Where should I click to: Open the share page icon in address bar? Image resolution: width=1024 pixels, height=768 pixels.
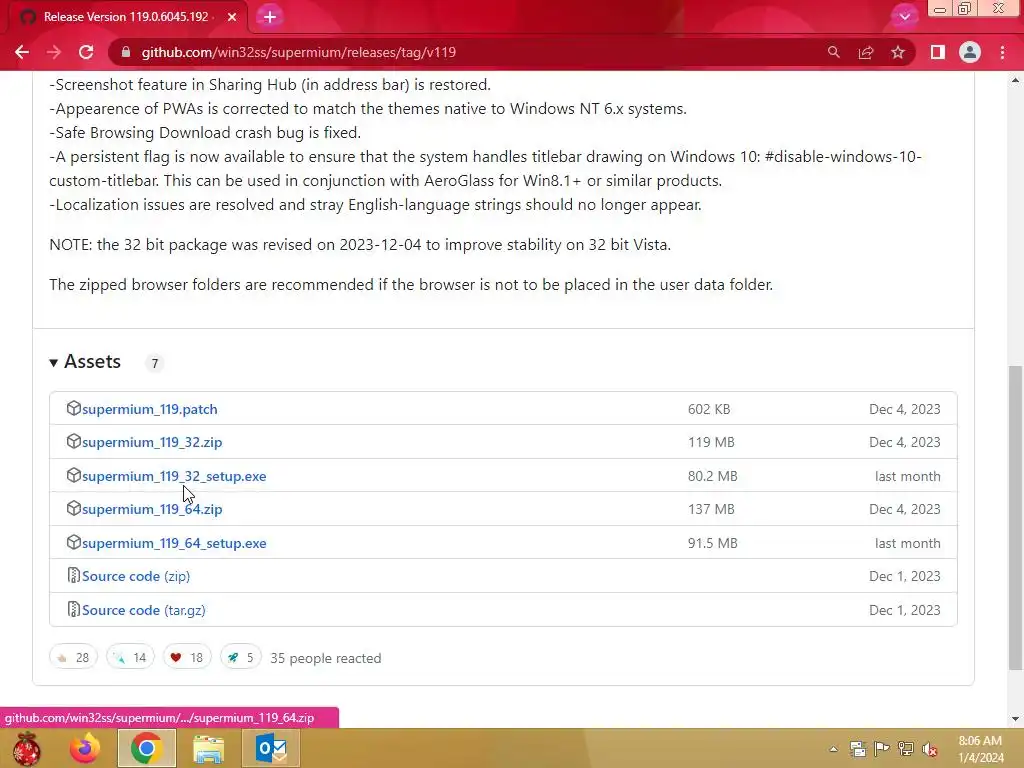[x=866, y=52]
